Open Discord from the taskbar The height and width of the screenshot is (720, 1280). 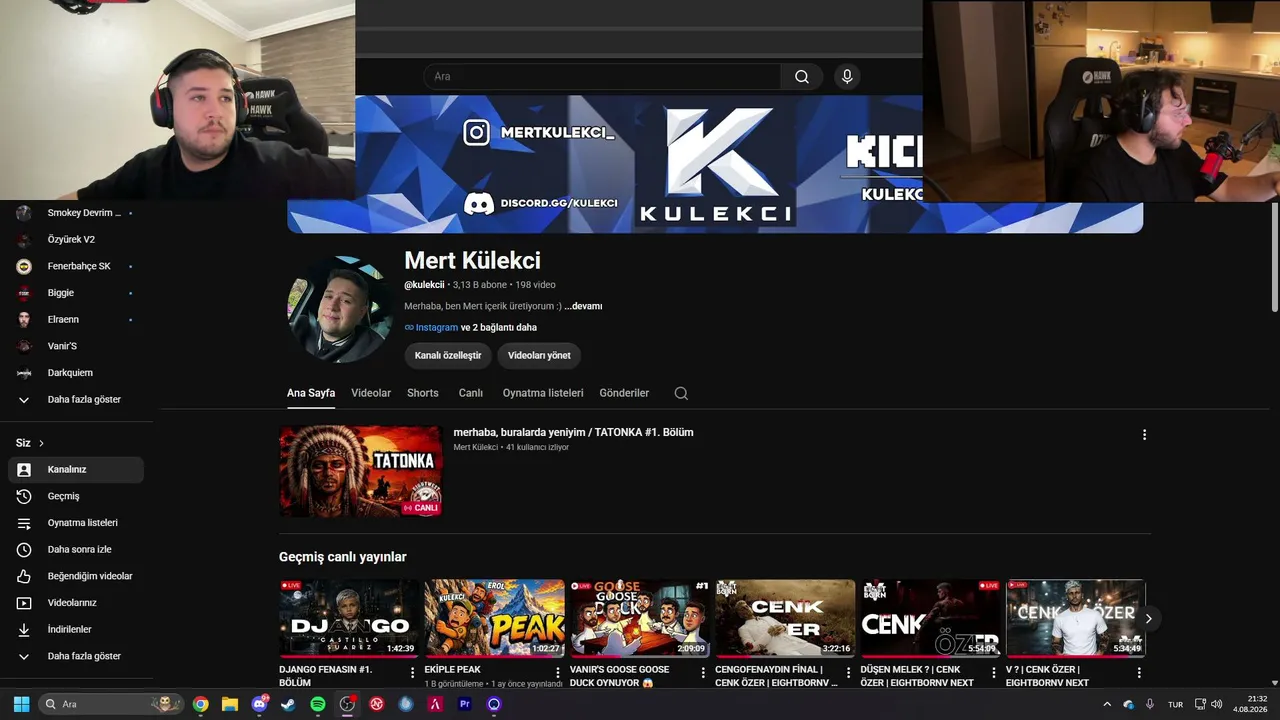pyautogui.click(x=260, y=704)
